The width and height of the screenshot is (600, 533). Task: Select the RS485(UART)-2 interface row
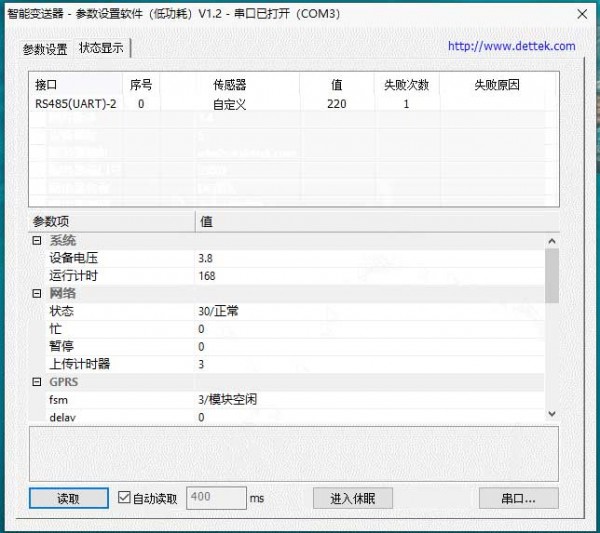point(75,104)
